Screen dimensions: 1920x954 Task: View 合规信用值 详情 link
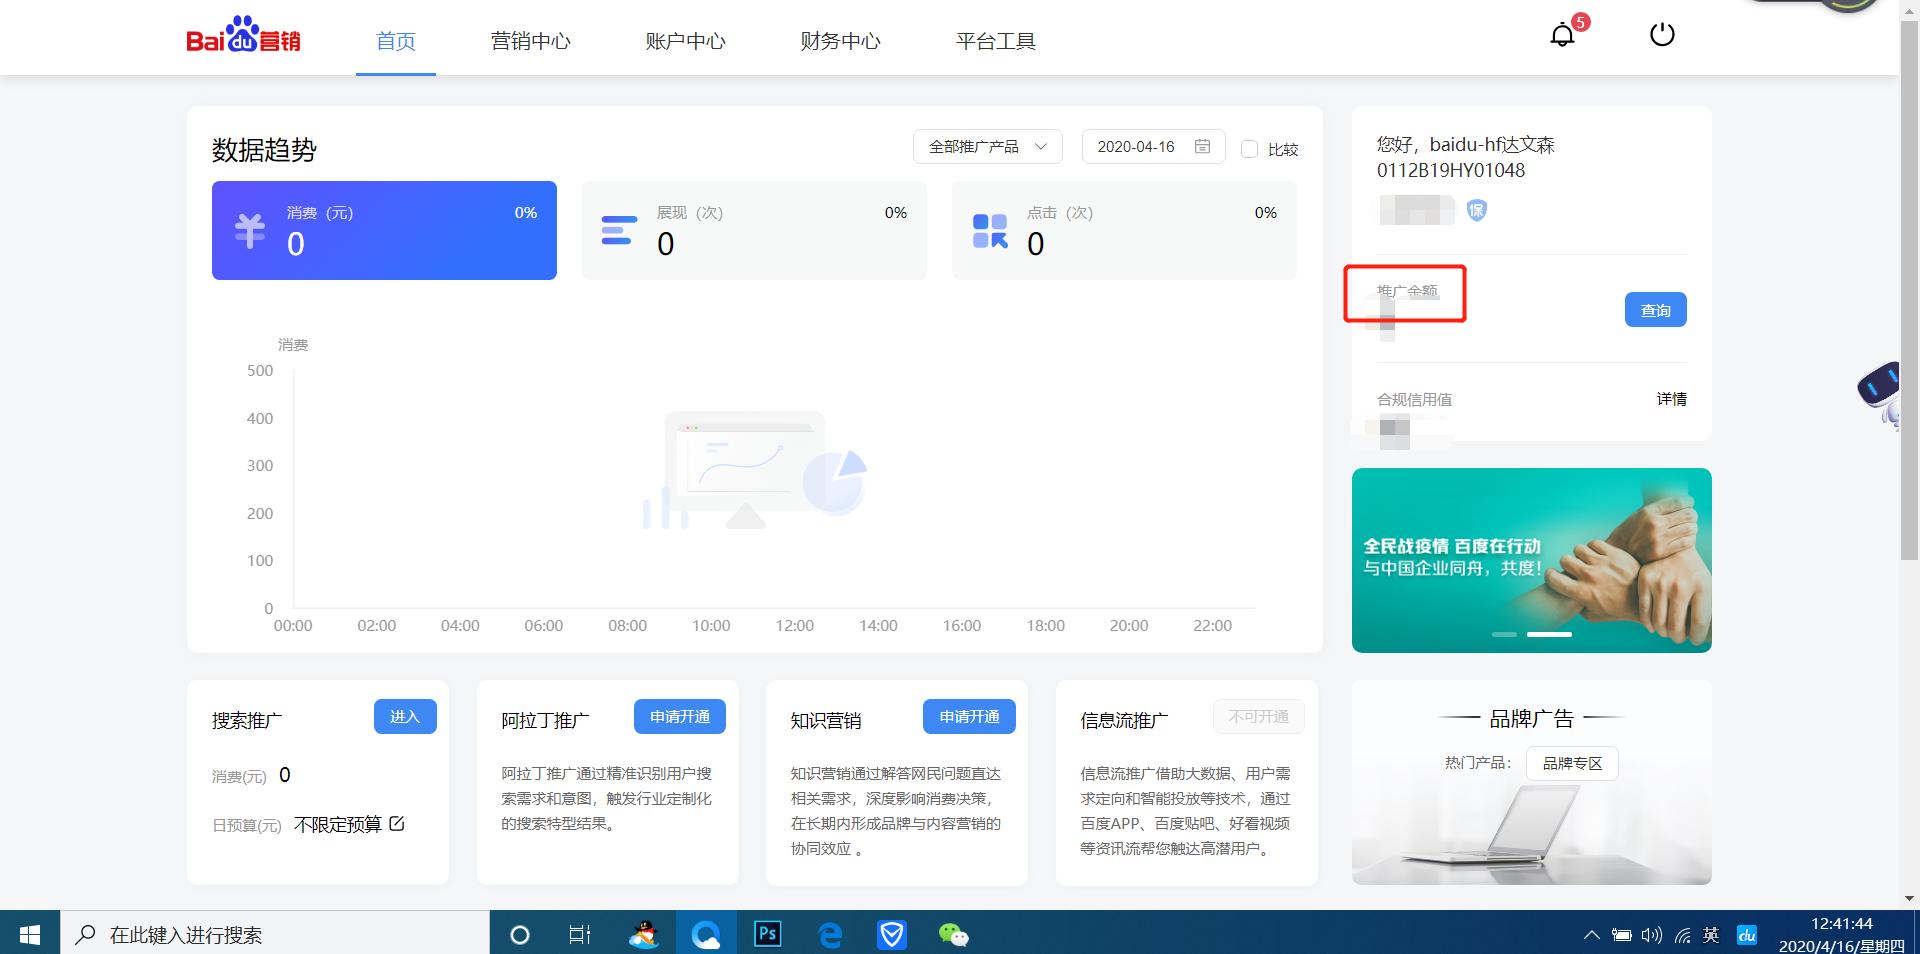[1671, 399]
